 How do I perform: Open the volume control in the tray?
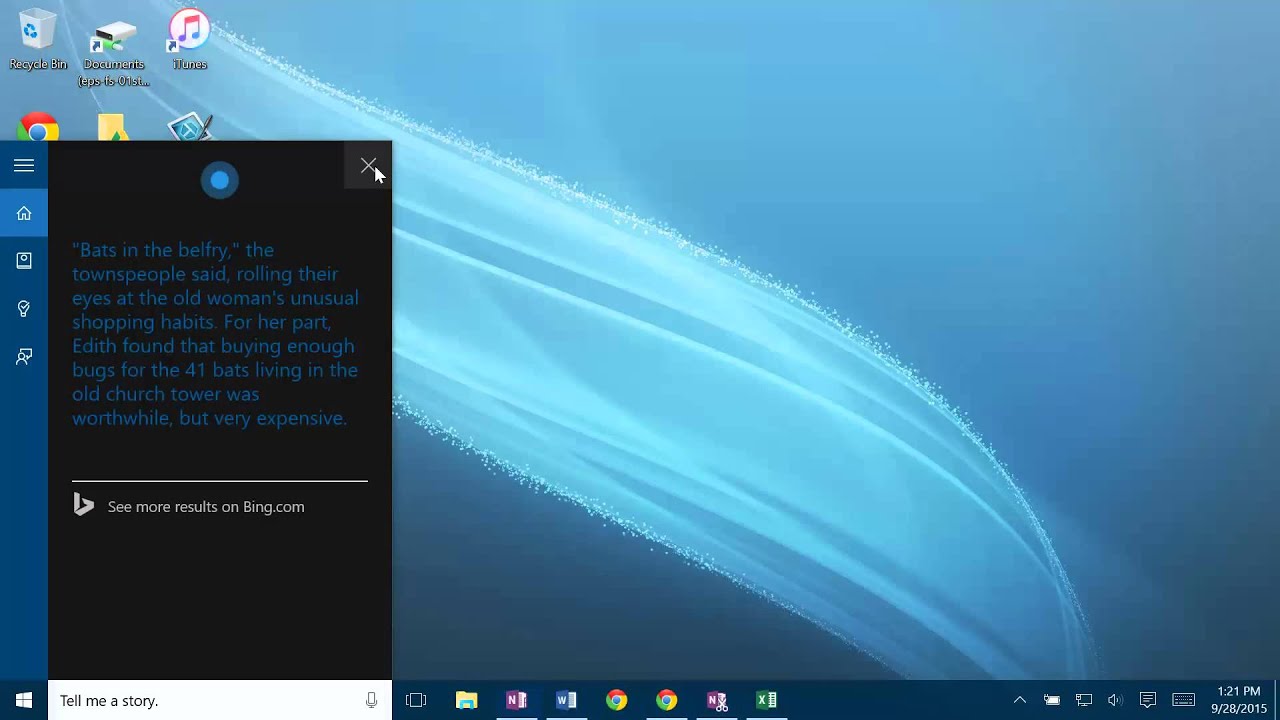point(1115,700)
